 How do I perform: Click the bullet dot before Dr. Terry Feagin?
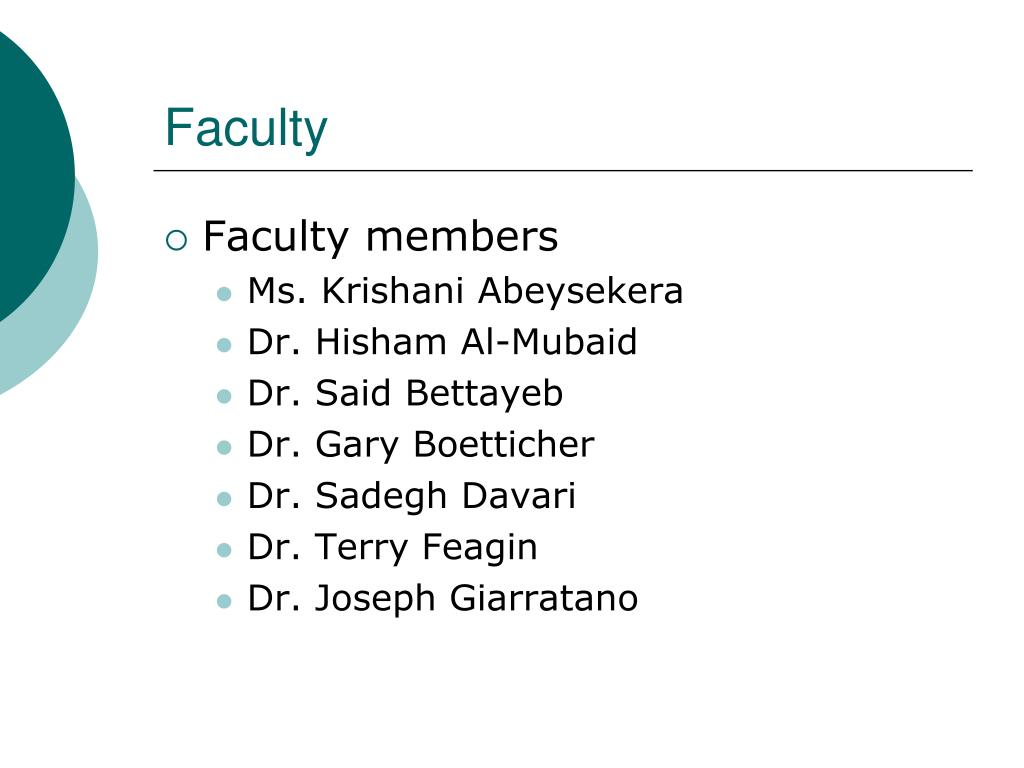tap(224, 550)
